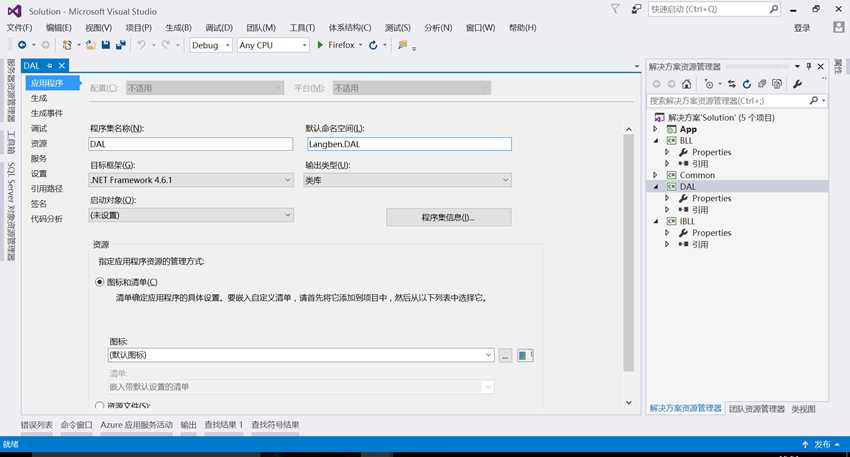The width and height of the screenshot is (850, 457).
Task: Click sync with active document icon
Action: [x=732, y=84]
